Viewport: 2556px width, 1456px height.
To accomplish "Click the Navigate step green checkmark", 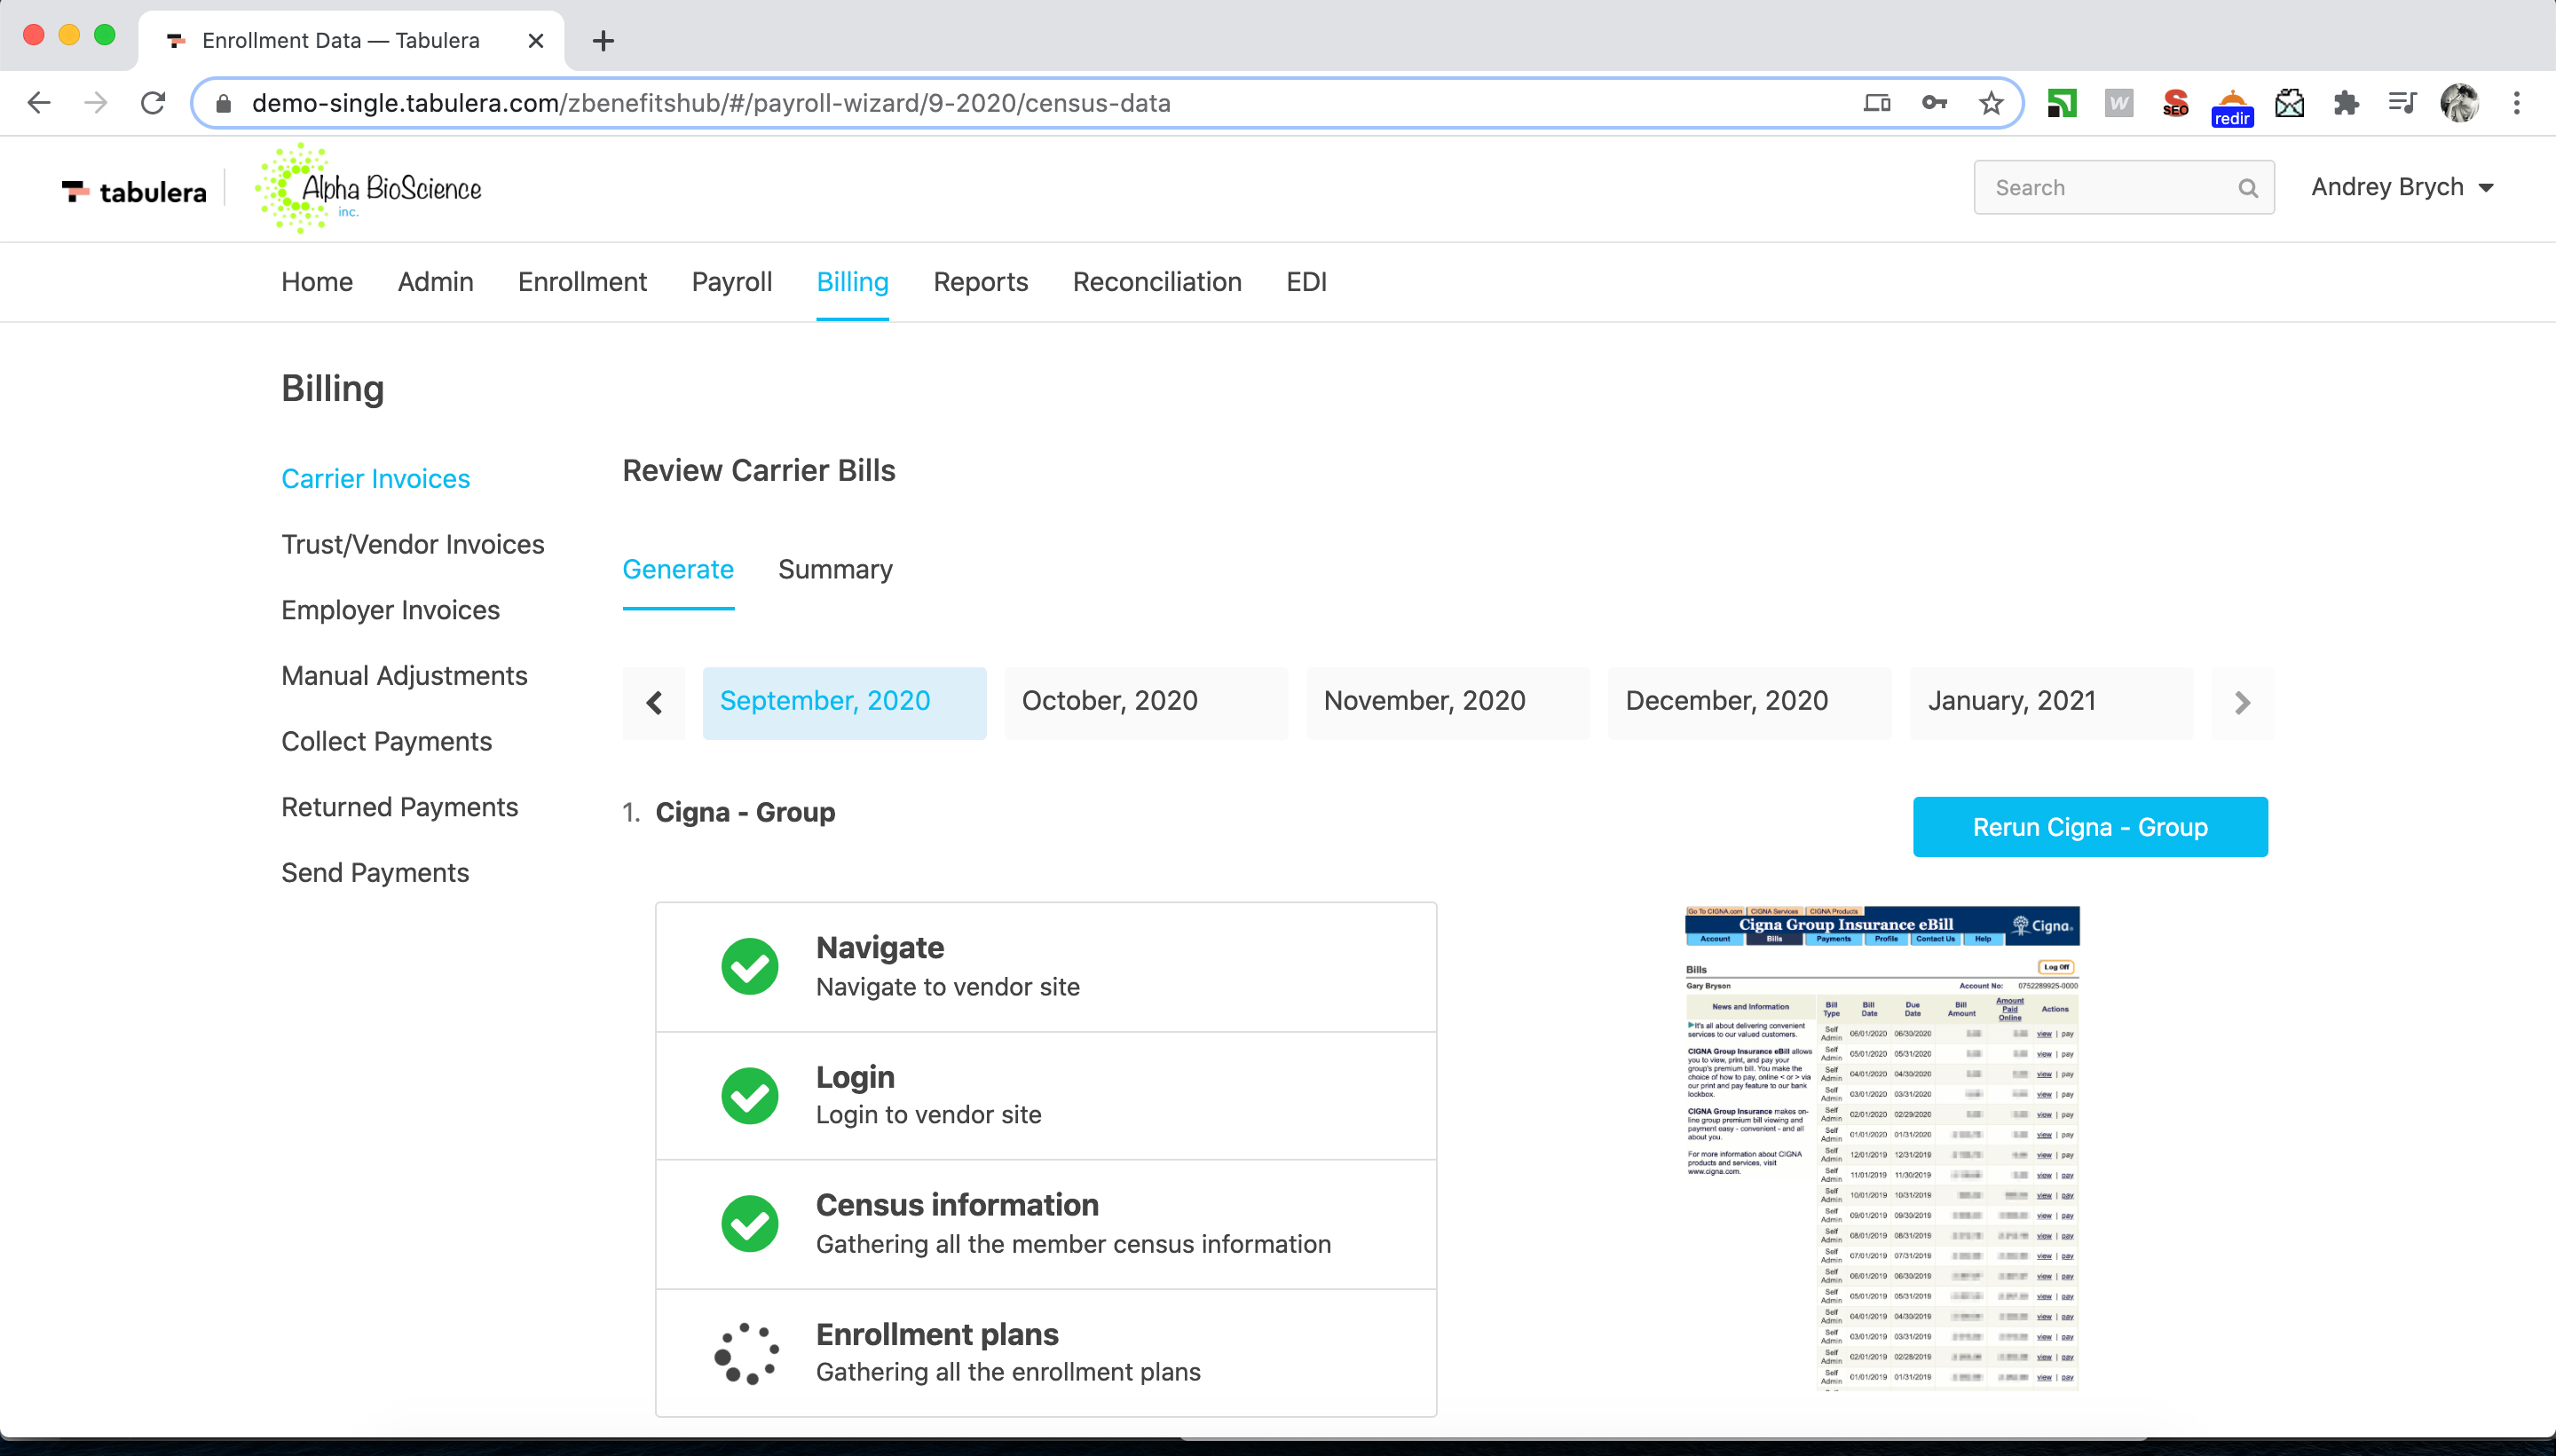I will coord(749,966).
